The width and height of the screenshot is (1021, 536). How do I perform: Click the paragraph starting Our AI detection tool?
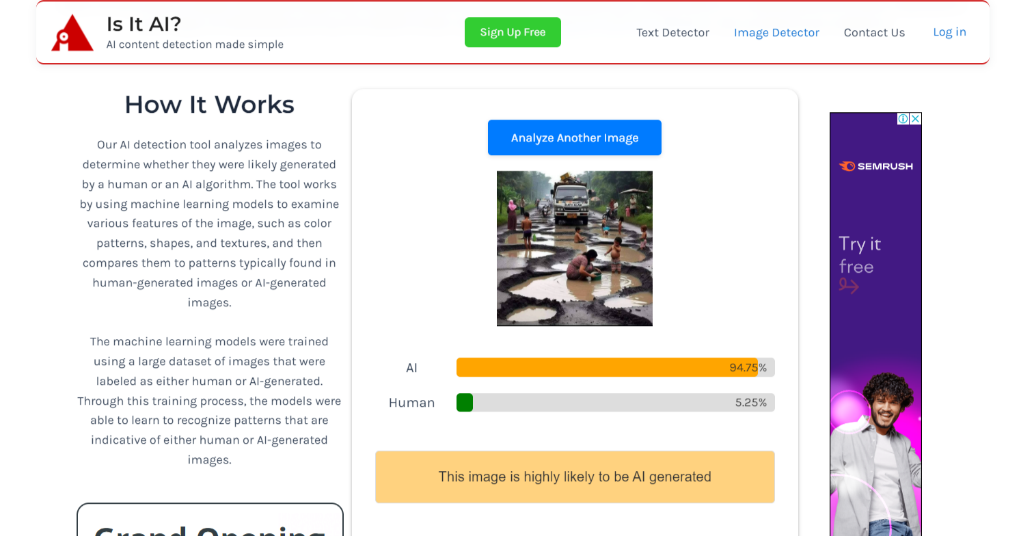209,223
